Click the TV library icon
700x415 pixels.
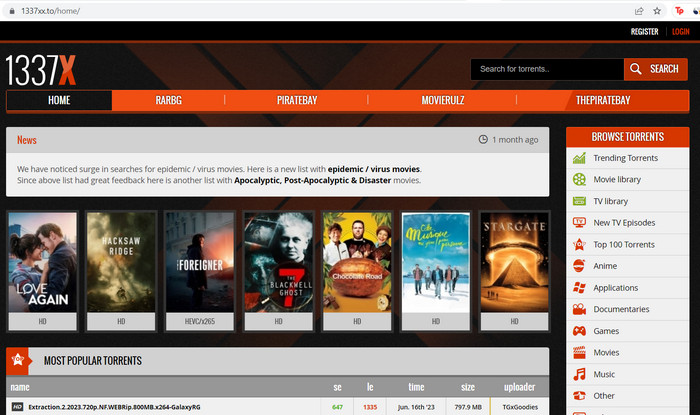pos(579,201)
